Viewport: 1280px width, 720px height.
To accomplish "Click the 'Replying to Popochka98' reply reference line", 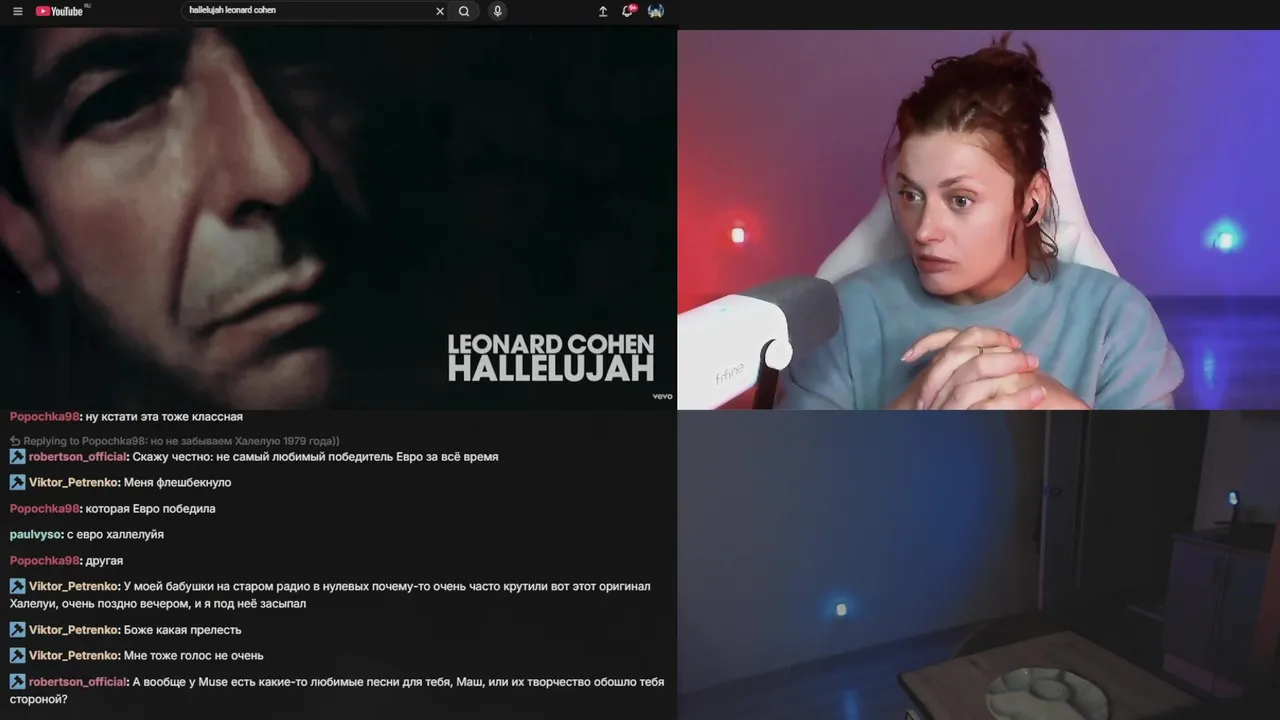I will point(175,441).
